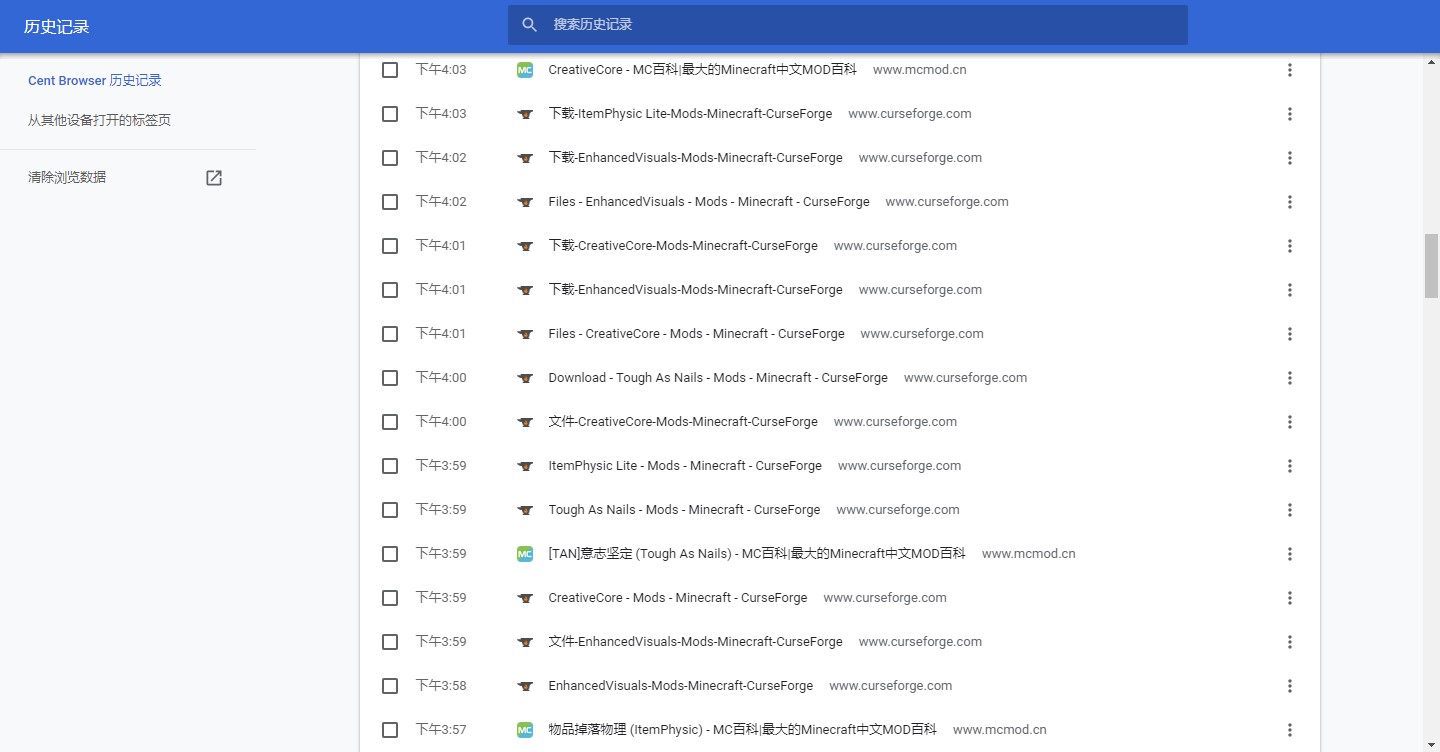Screen dimensions: 1440x752
Task: Select the Download - Tough As Nails checkbox
Action: click(x=390, y=378)
